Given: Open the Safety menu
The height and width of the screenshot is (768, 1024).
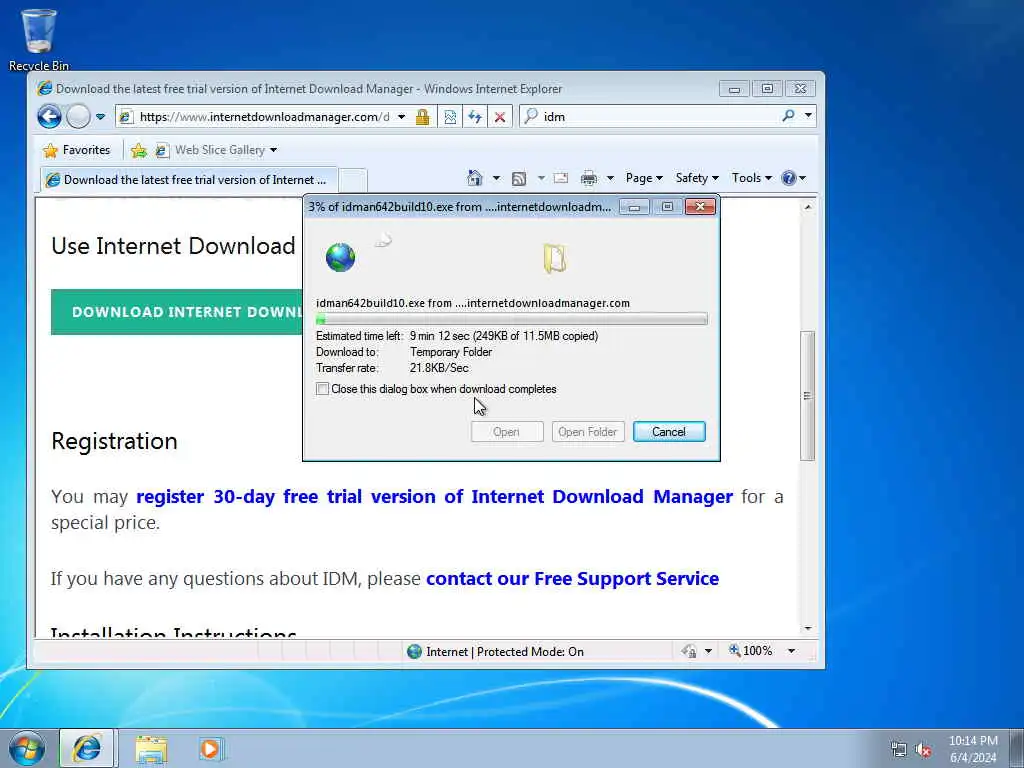Looking at the screenshot, I should pyautogui.click(x=697, y=178).
